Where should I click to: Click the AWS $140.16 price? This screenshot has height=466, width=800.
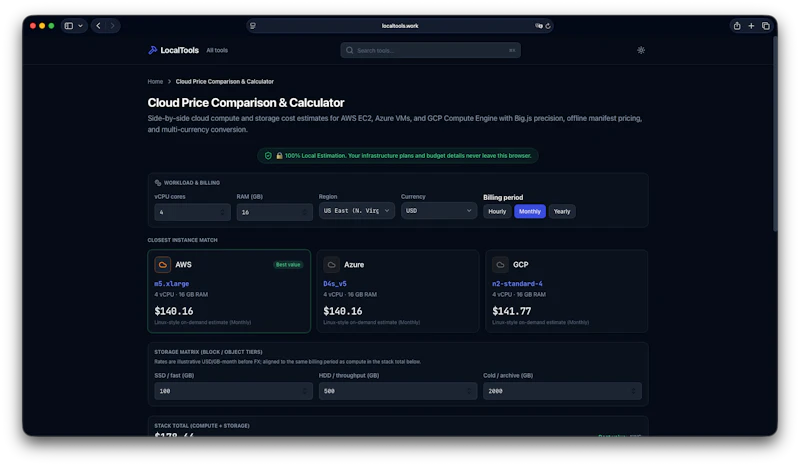[x=174, y=311]
